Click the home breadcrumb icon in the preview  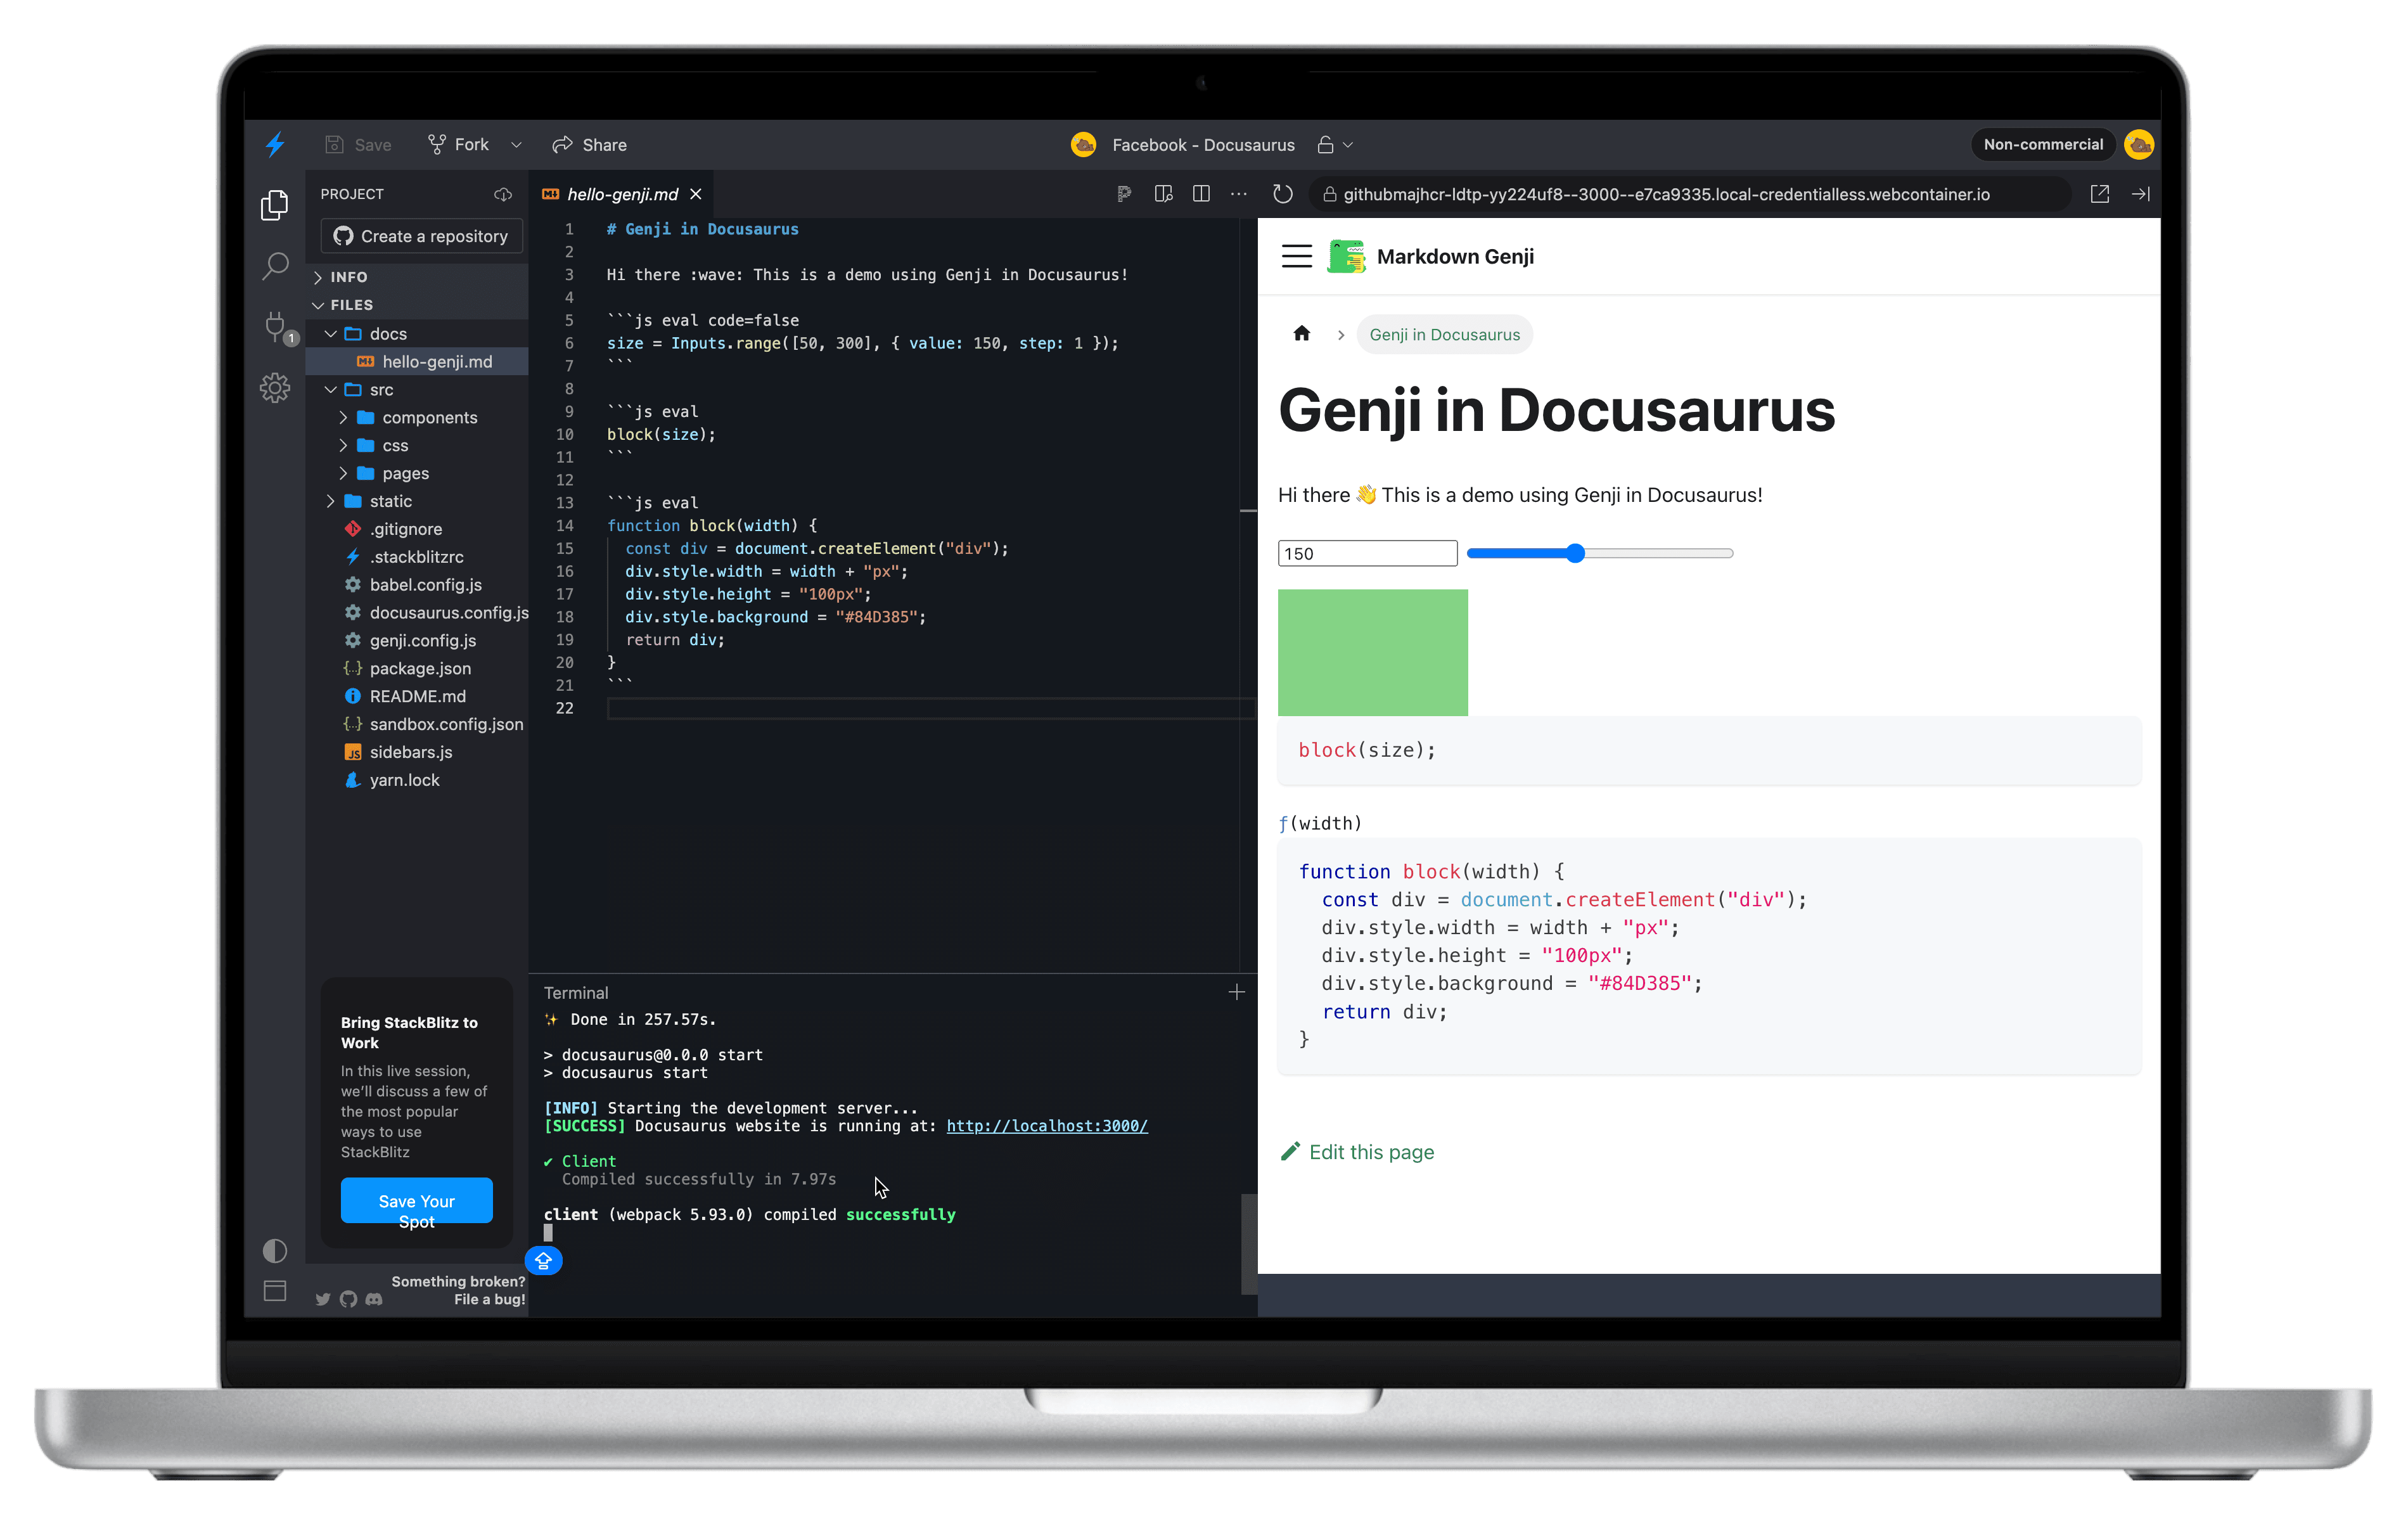[x=1301, y=334]
